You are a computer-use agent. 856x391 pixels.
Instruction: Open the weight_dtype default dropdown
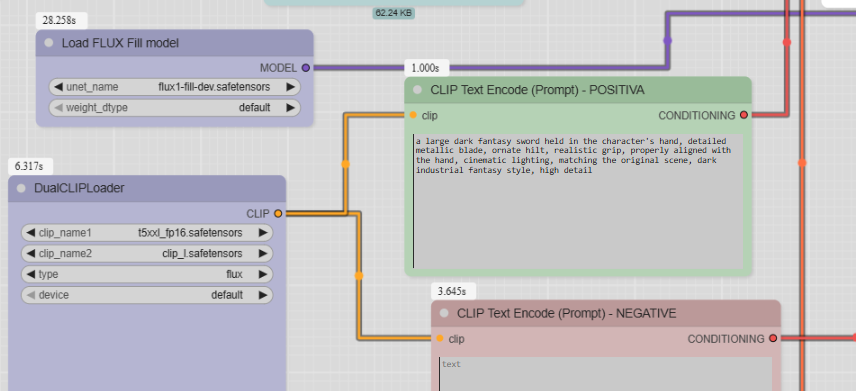175,108
